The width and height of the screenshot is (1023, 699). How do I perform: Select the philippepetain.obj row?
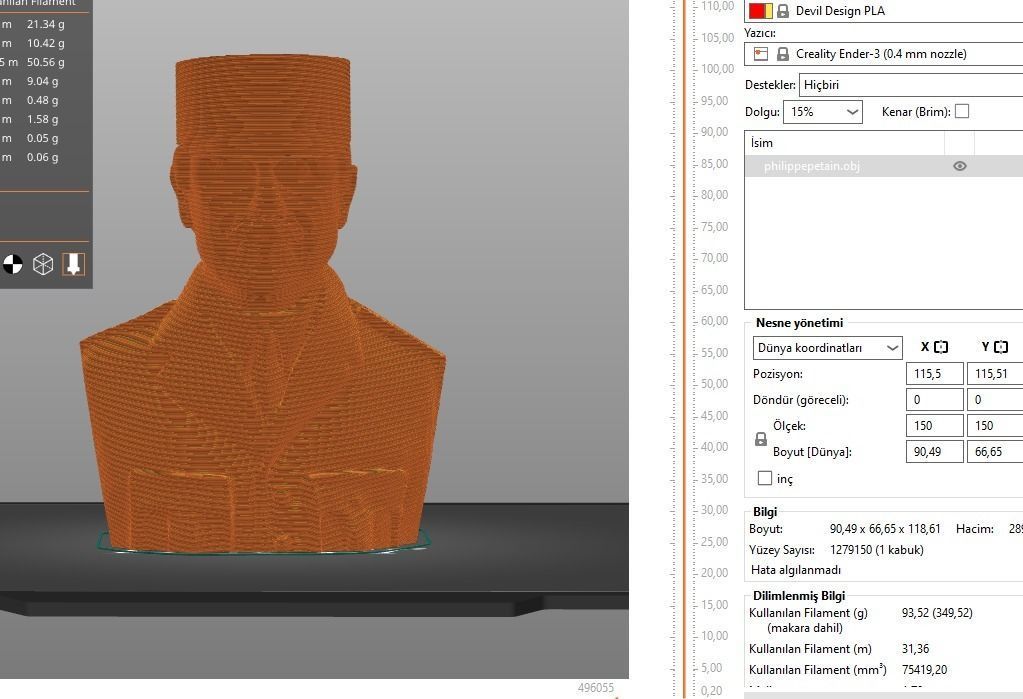tap(884, 166)
